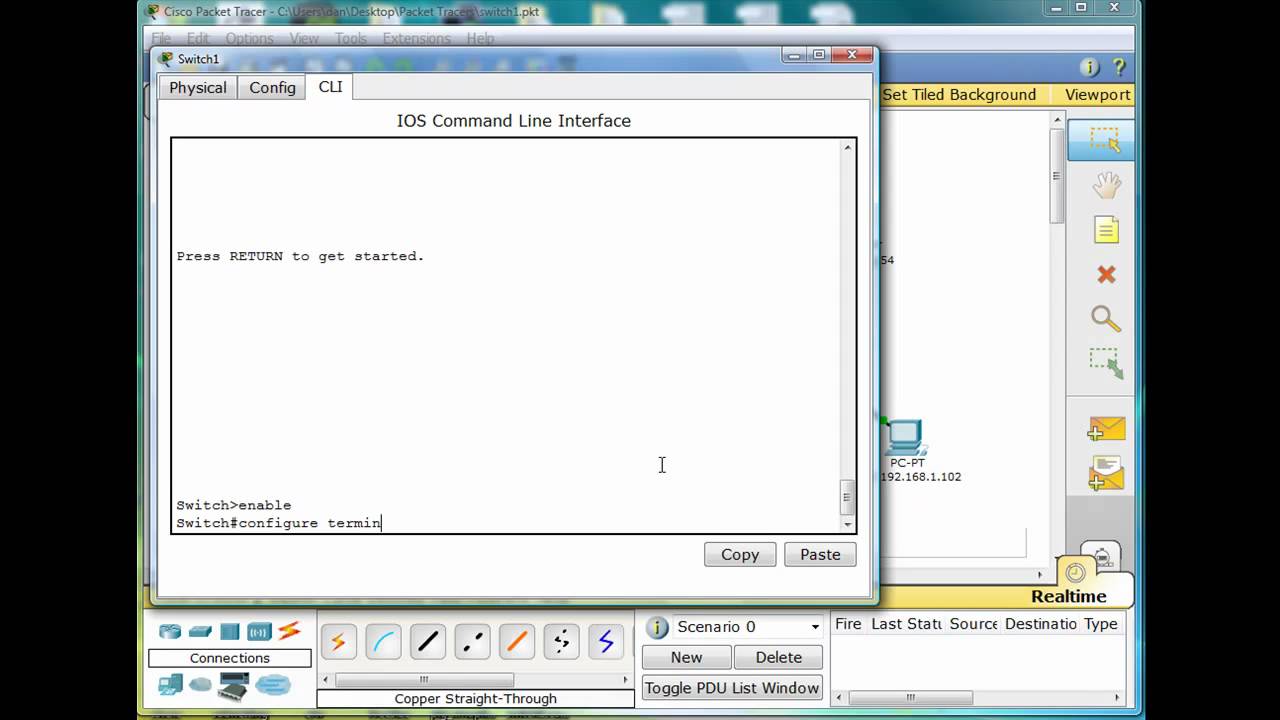The image size is (1280, 720).
Task: Add a Complex PDU open envelope
Action: [1106, 473]
